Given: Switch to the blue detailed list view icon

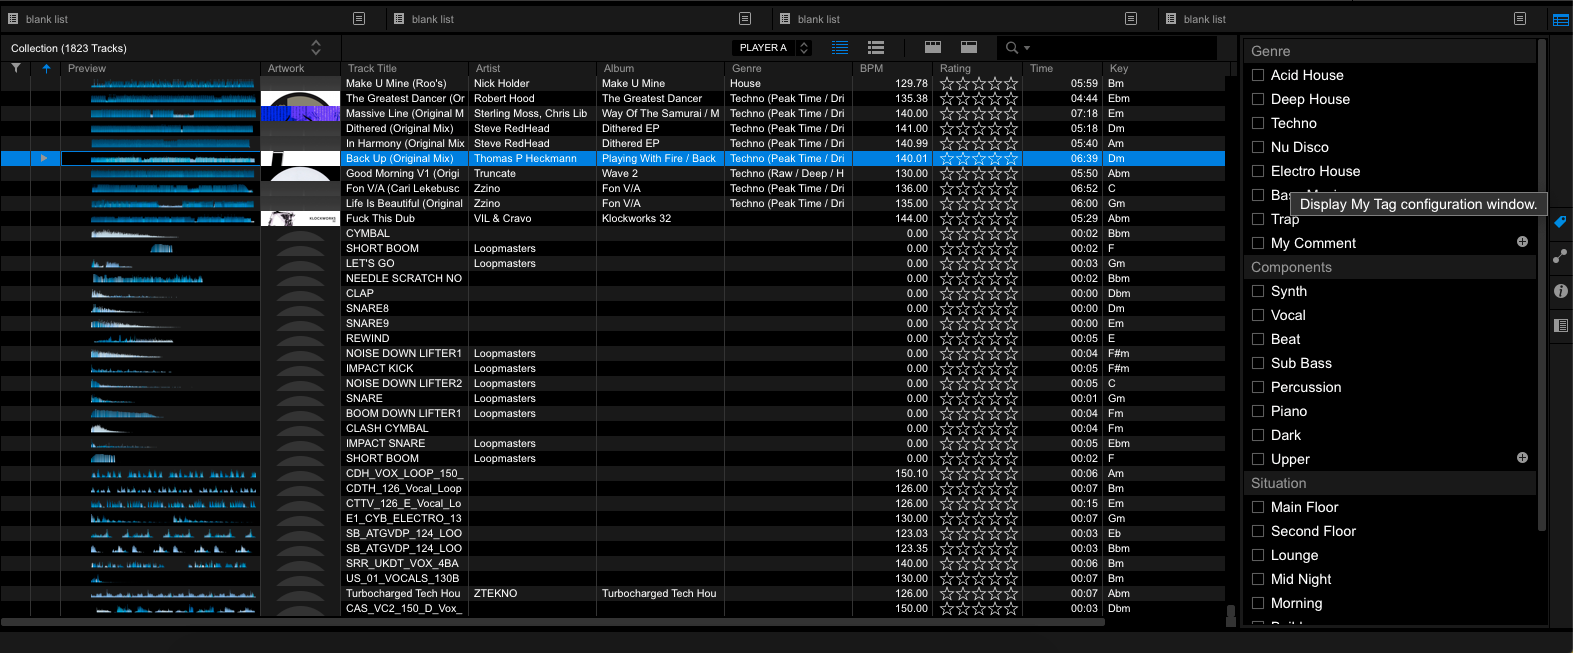Looking at the screenshot, I should (x=840, y=47).
